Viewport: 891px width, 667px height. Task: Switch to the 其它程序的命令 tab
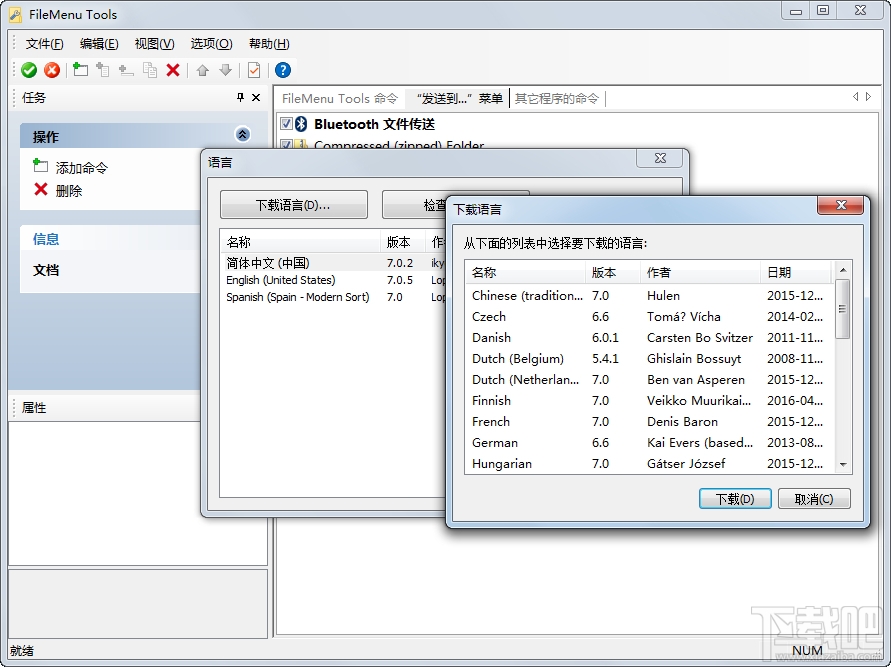pyautogui.click(x=556, y=98)
